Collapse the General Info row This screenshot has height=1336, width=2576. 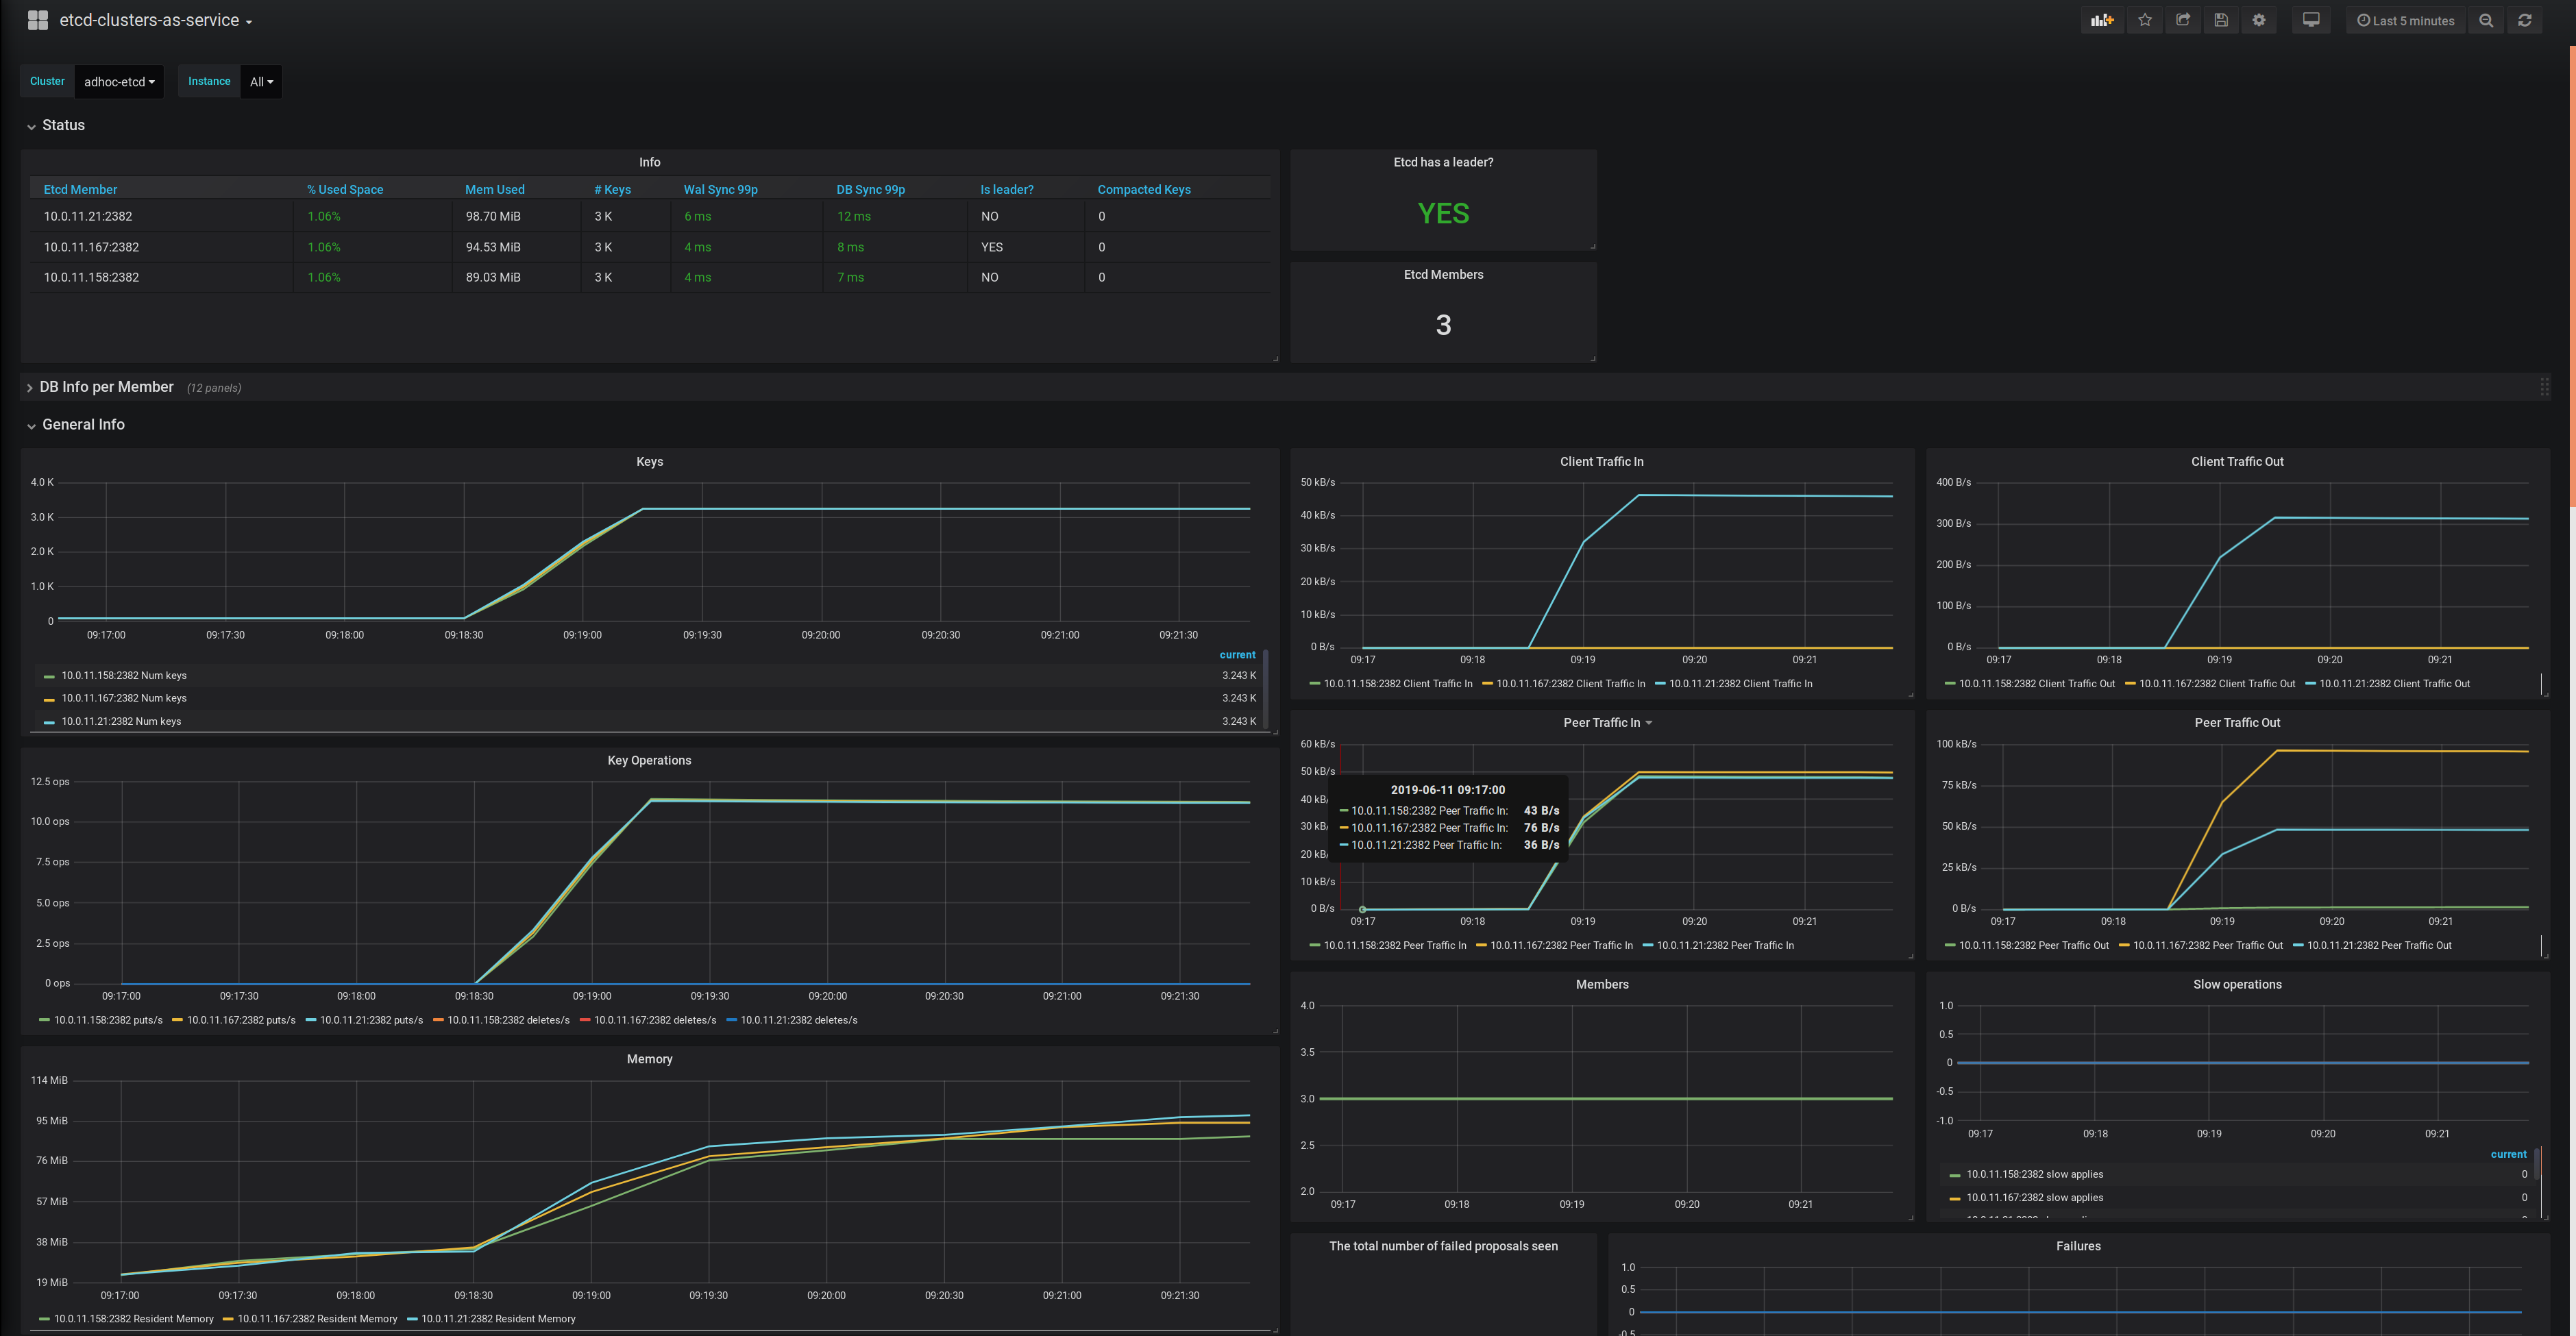pyautogui.click(x=83, y=425)
